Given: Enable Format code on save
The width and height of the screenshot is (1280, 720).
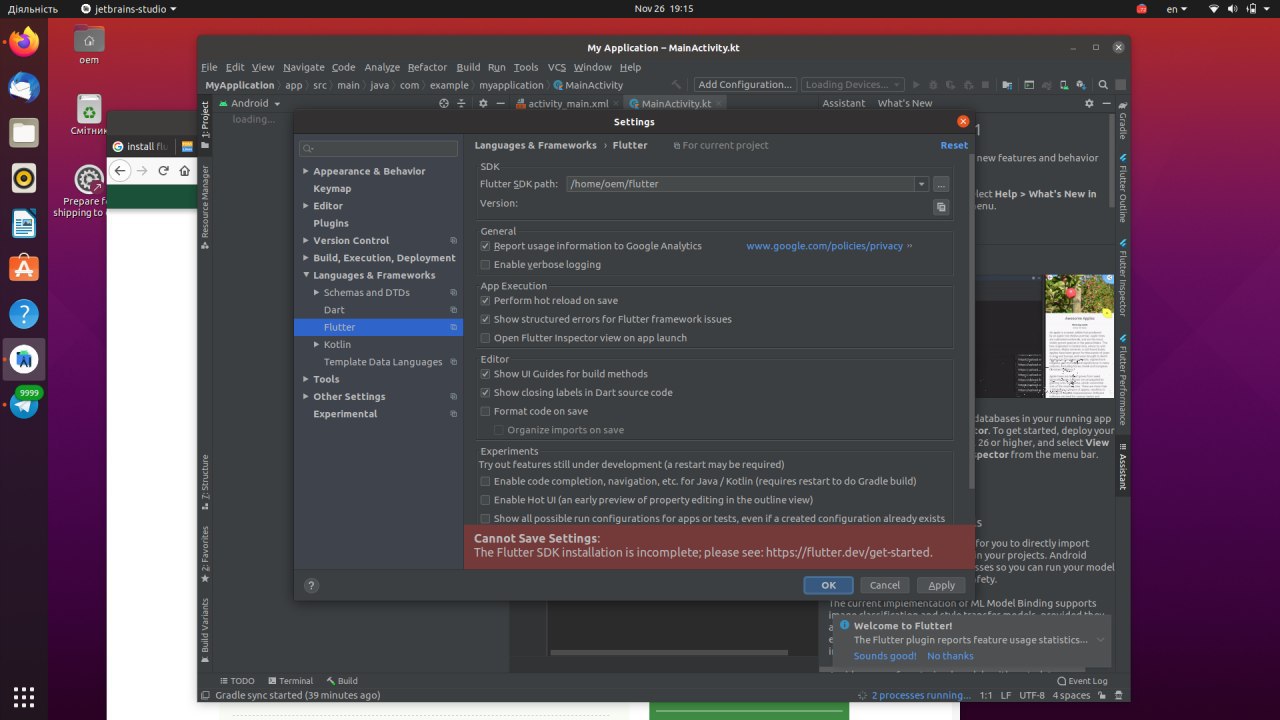Looking at the screenshot, I should click(485, 411).
